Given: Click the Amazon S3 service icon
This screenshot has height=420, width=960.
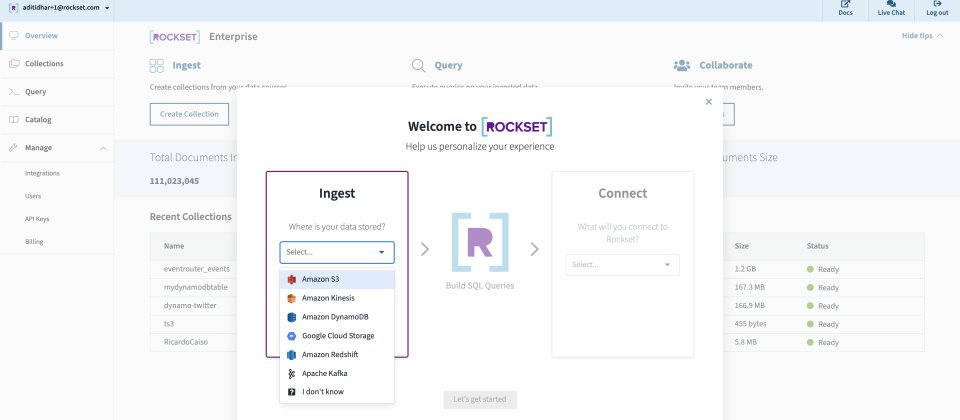Looking at the screenshot, I should click(x=291, y=279).
